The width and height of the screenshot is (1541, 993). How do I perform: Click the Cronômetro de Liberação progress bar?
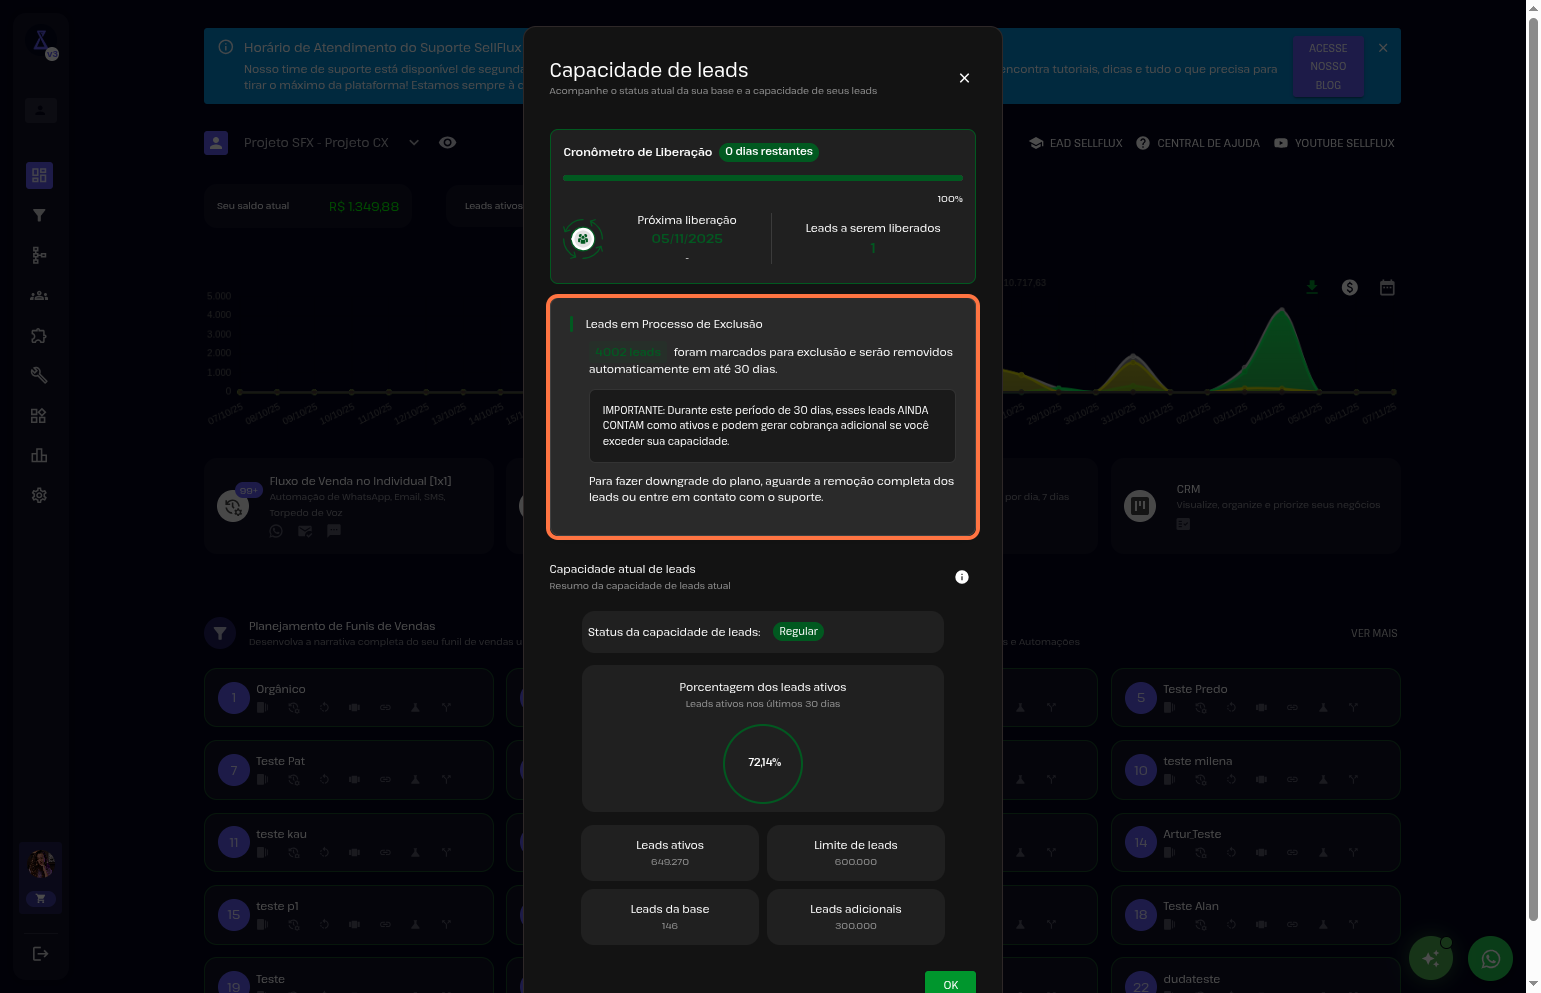tap(762, 178)
